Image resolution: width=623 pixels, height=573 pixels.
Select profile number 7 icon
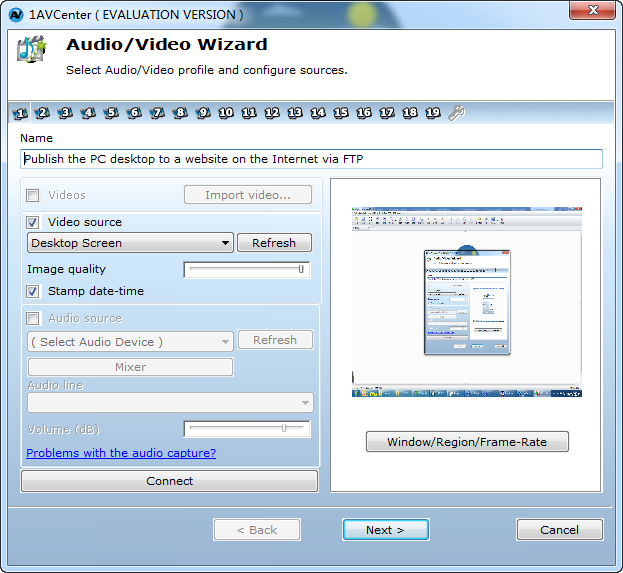pos(157,113)
